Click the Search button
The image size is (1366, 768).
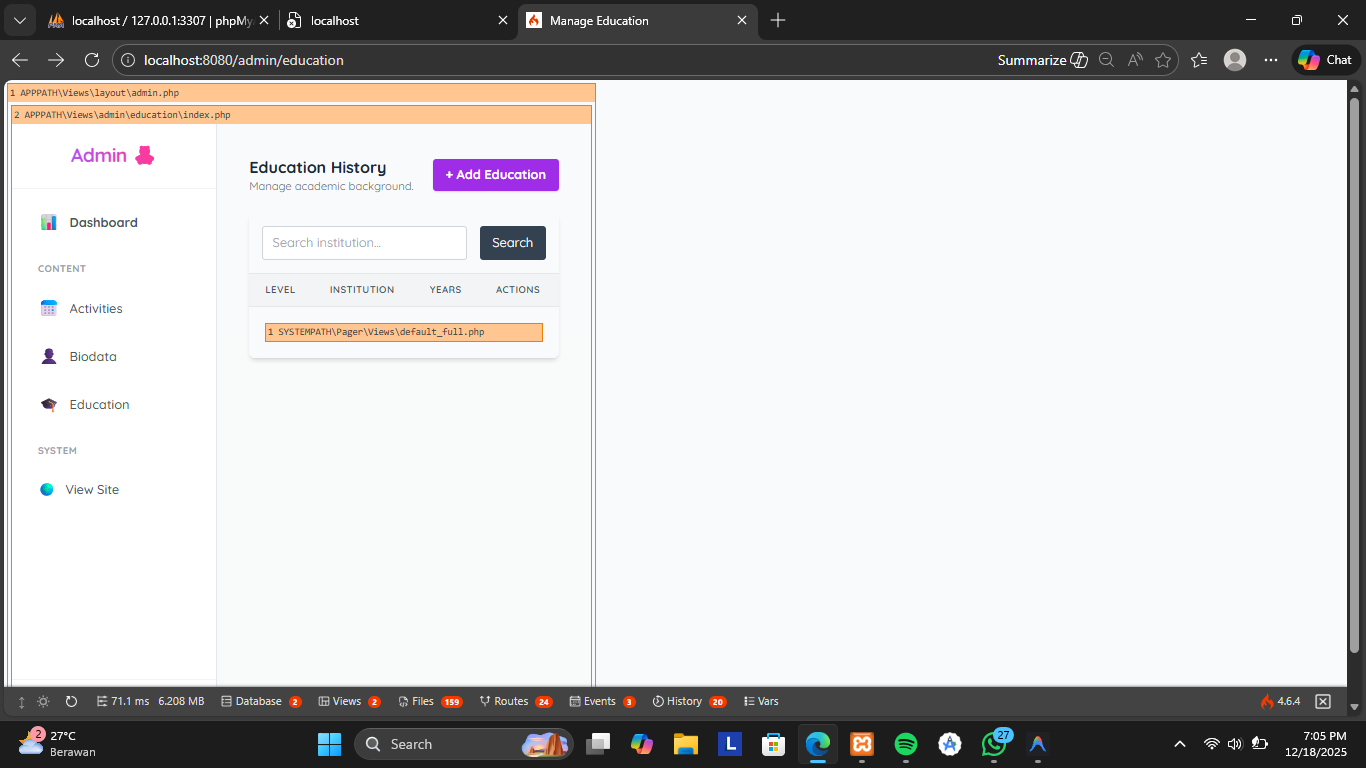coord(512,243)
